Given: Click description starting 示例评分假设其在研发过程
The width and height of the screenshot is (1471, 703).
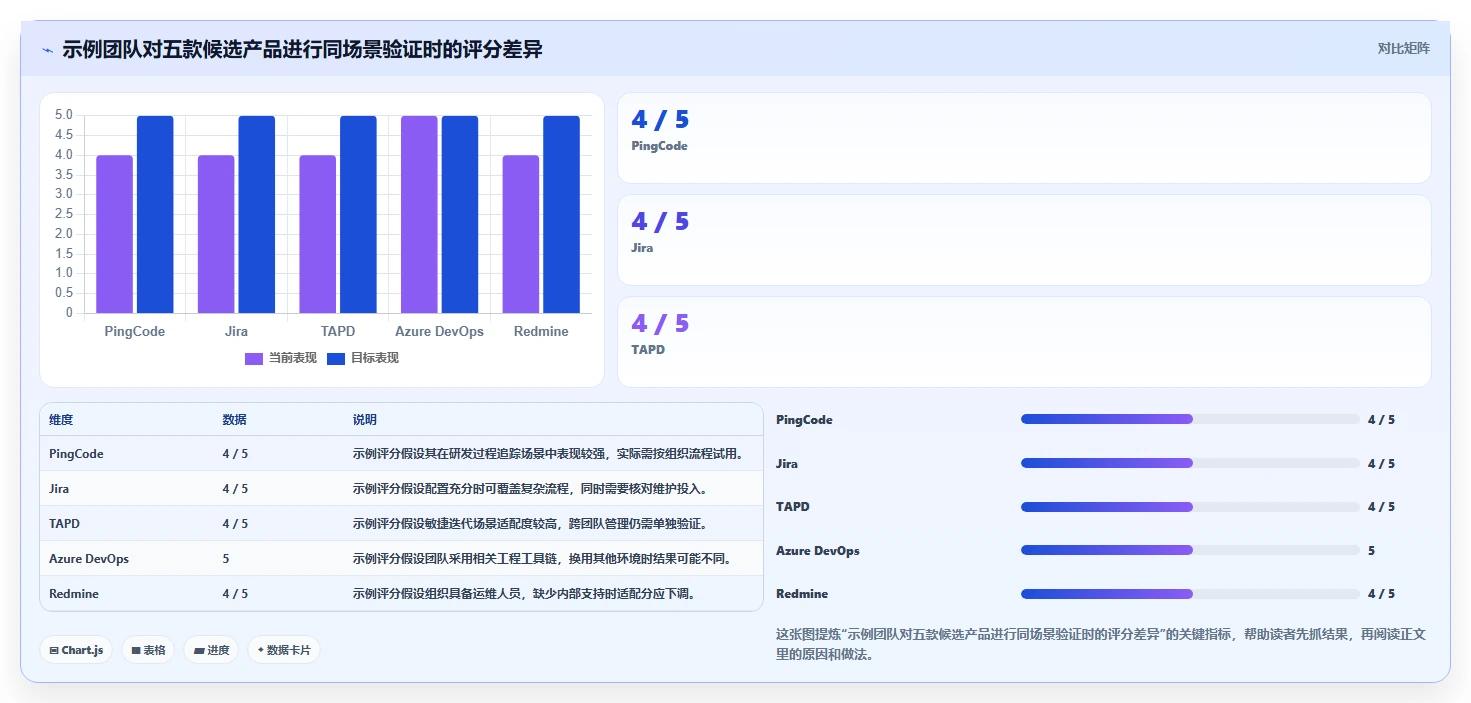Looking at the screenshot, I should [x=550, y=454].
